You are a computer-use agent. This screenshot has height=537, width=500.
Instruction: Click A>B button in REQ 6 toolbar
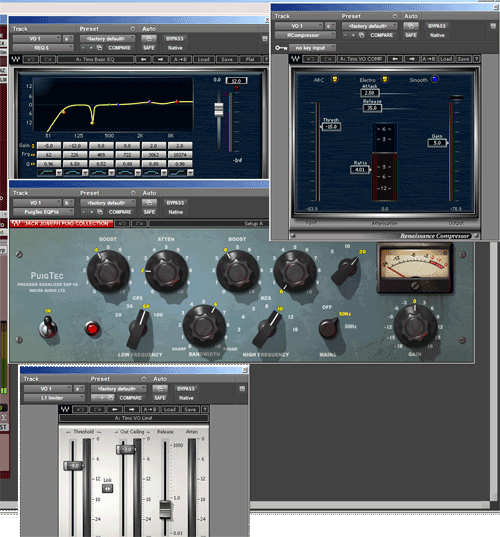coord(180,59)
